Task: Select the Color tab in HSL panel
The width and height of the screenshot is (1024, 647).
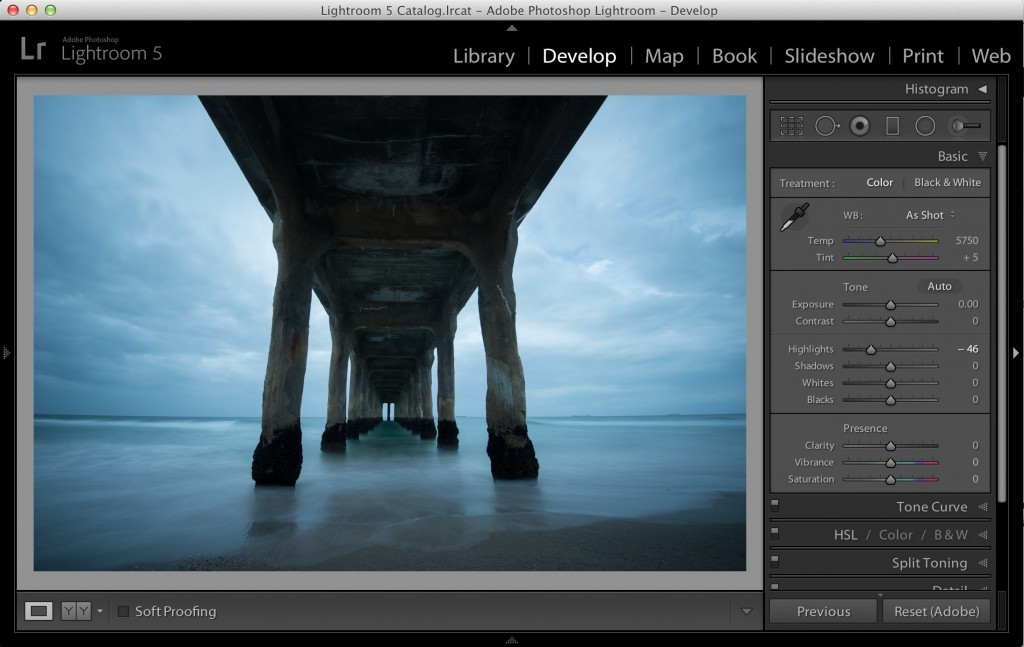Action: pos(895,535)
